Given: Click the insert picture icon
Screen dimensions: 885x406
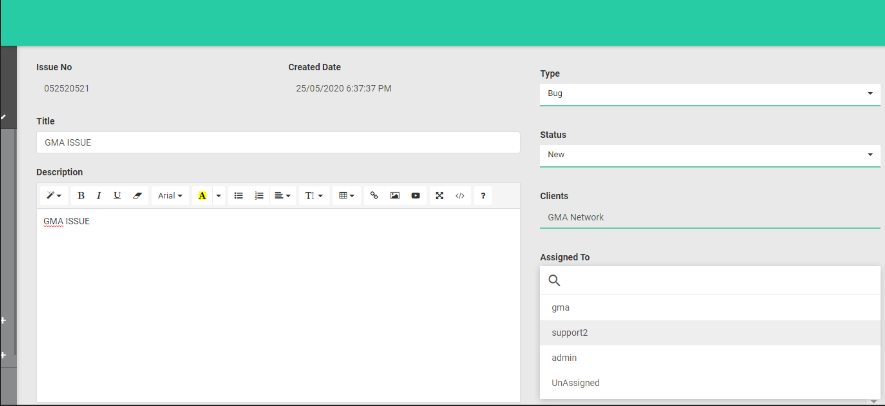Looking at the screenshot, I should tap(395, 196).
